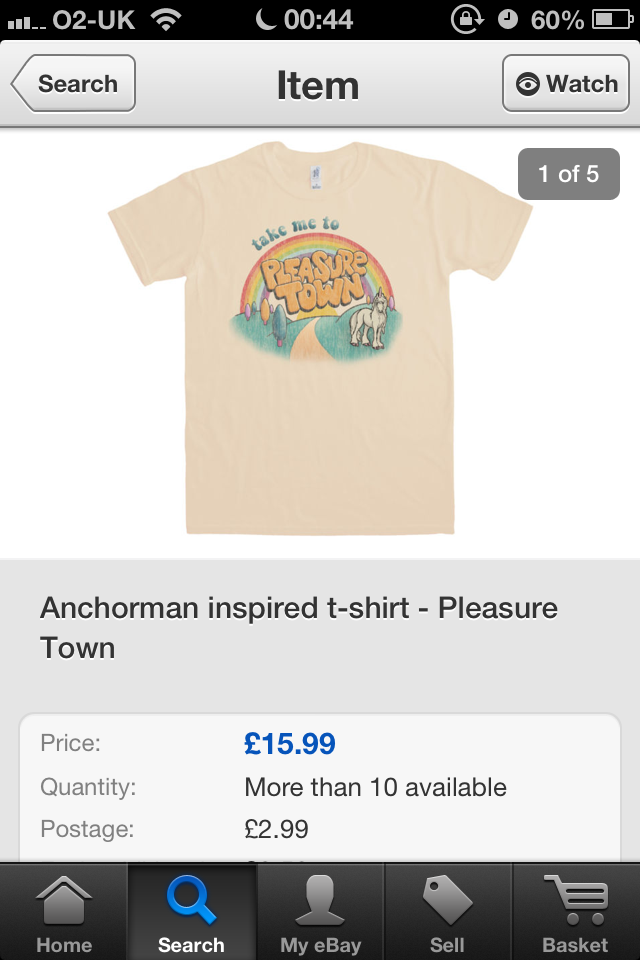Image resolution: width=640 pixels, height=960 pixels.
Task: Tap the £15.99 price value
Action: [x=289, y=743]
